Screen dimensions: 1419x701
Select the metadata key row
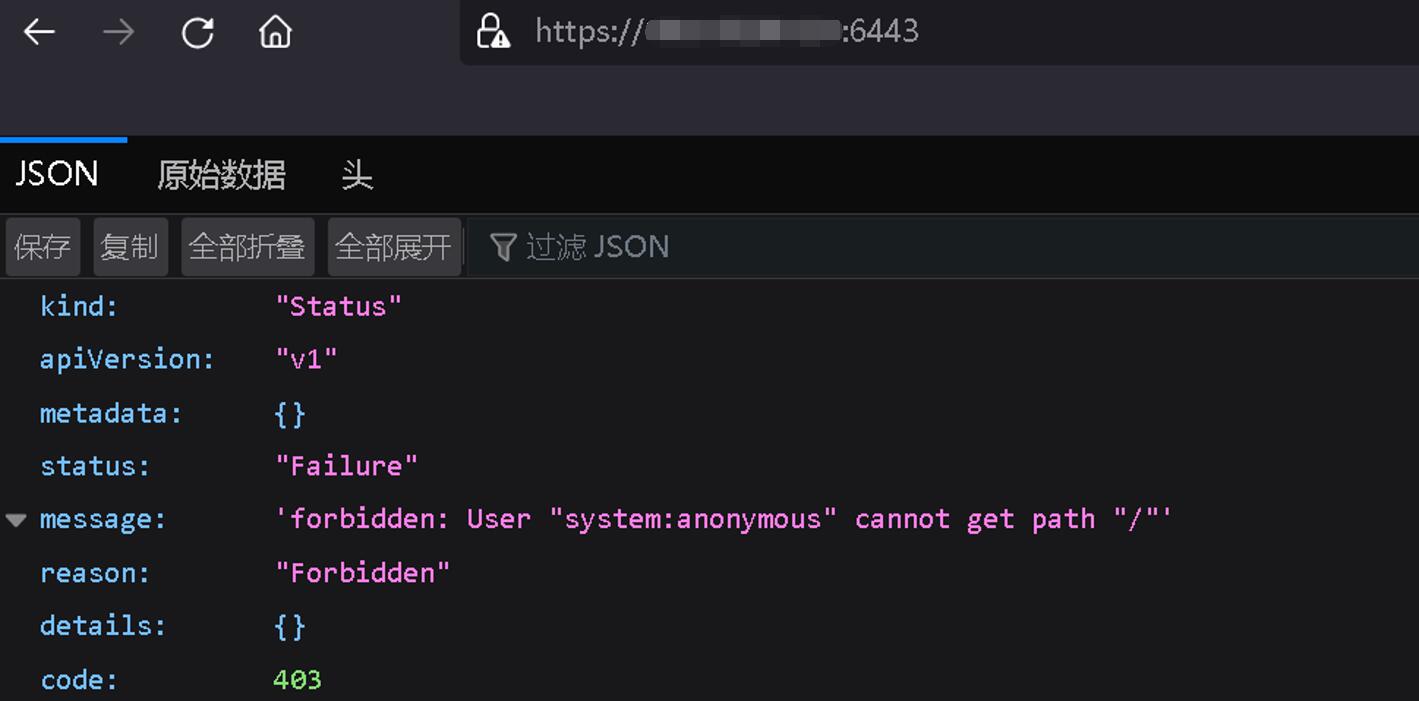[709, 413]
